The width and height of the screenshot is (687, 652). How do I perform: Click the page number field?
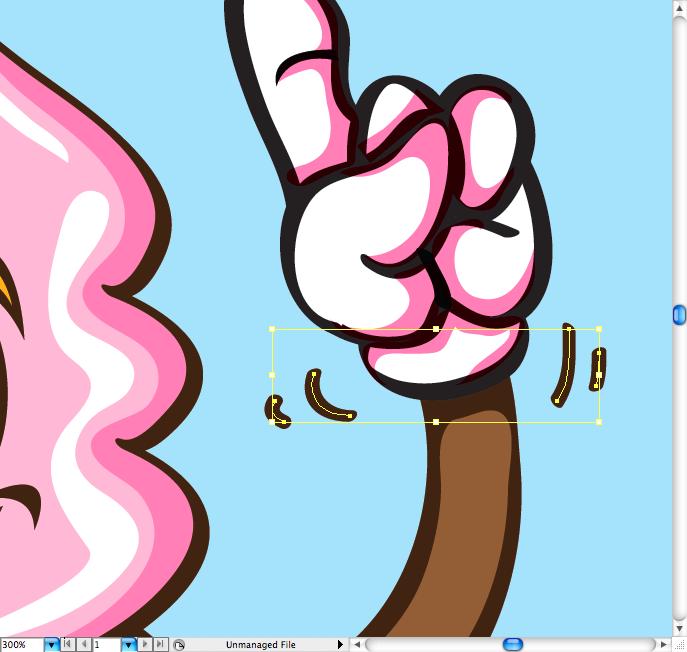[x=106, y=645]
